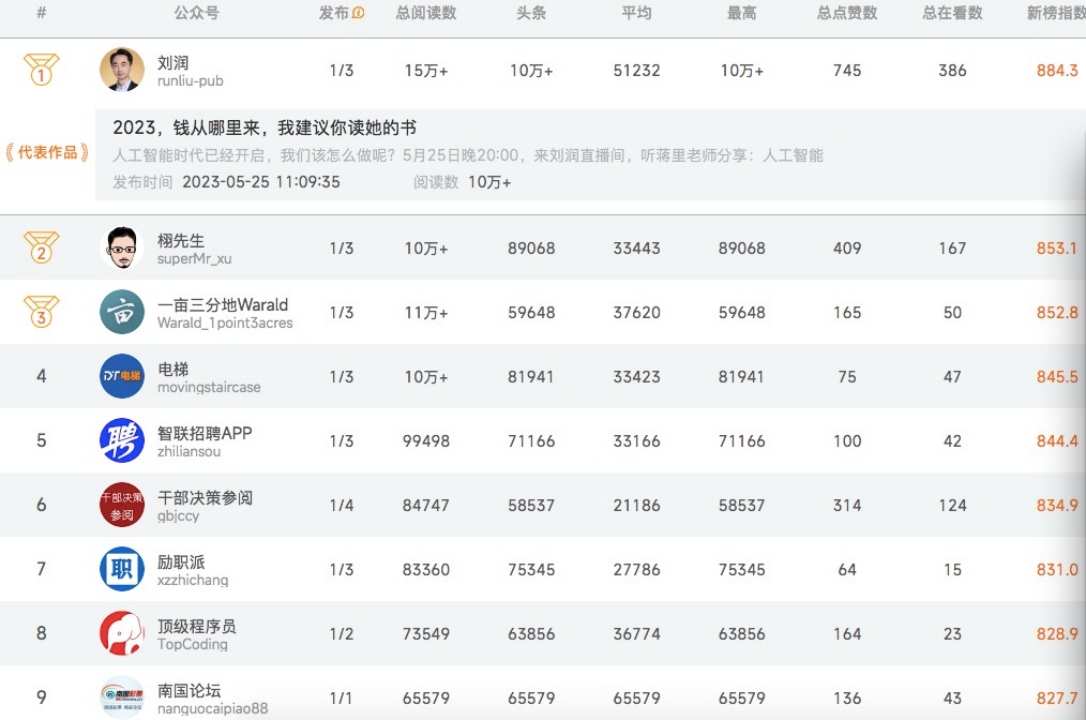Viewport: 1086px width, 720px height.
Task: Click the rank 3 medal icon
Action: [x=42, y=312]
